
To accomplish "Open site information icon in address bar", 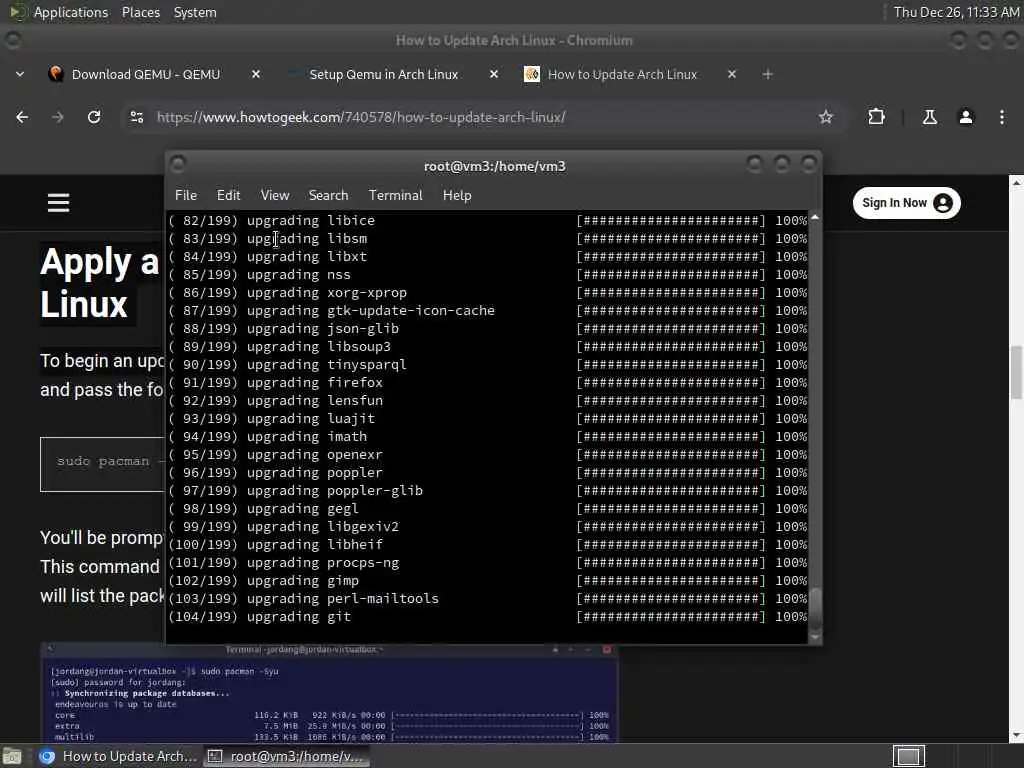I will pos(136,117).
